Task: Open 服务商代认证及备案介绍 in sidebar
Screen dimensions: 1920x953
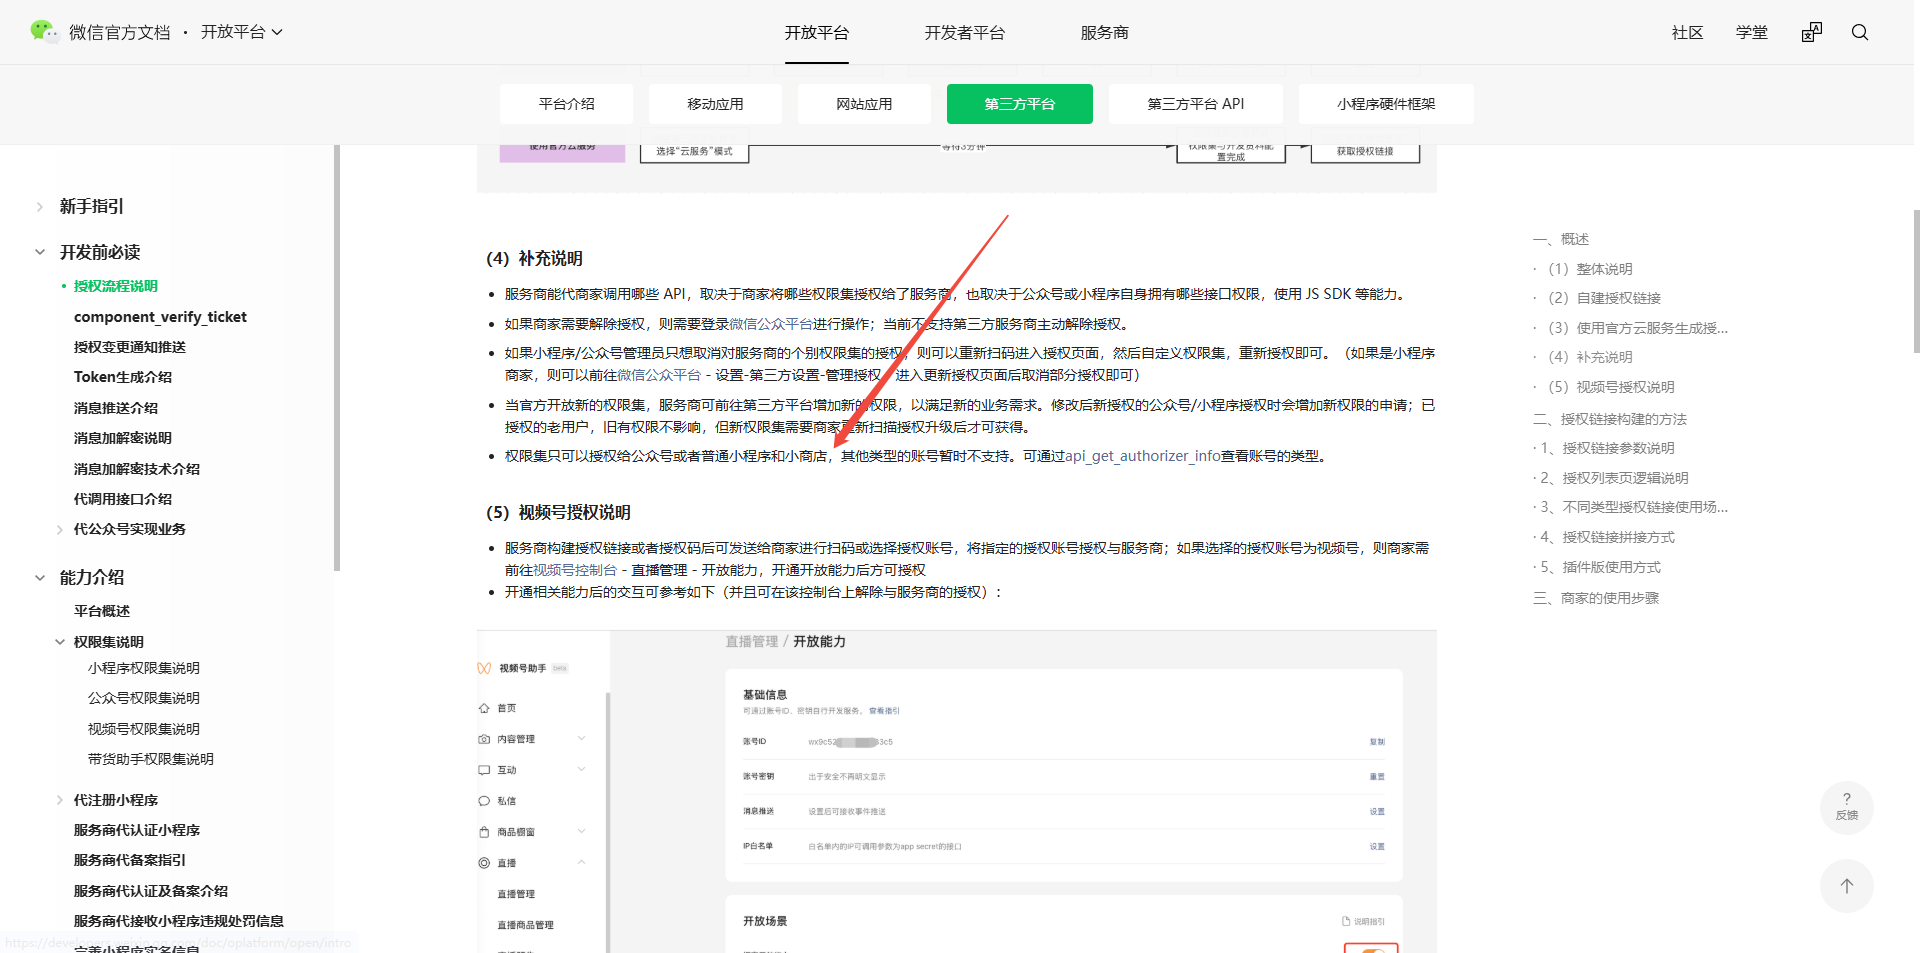Action: pos(151,891)
